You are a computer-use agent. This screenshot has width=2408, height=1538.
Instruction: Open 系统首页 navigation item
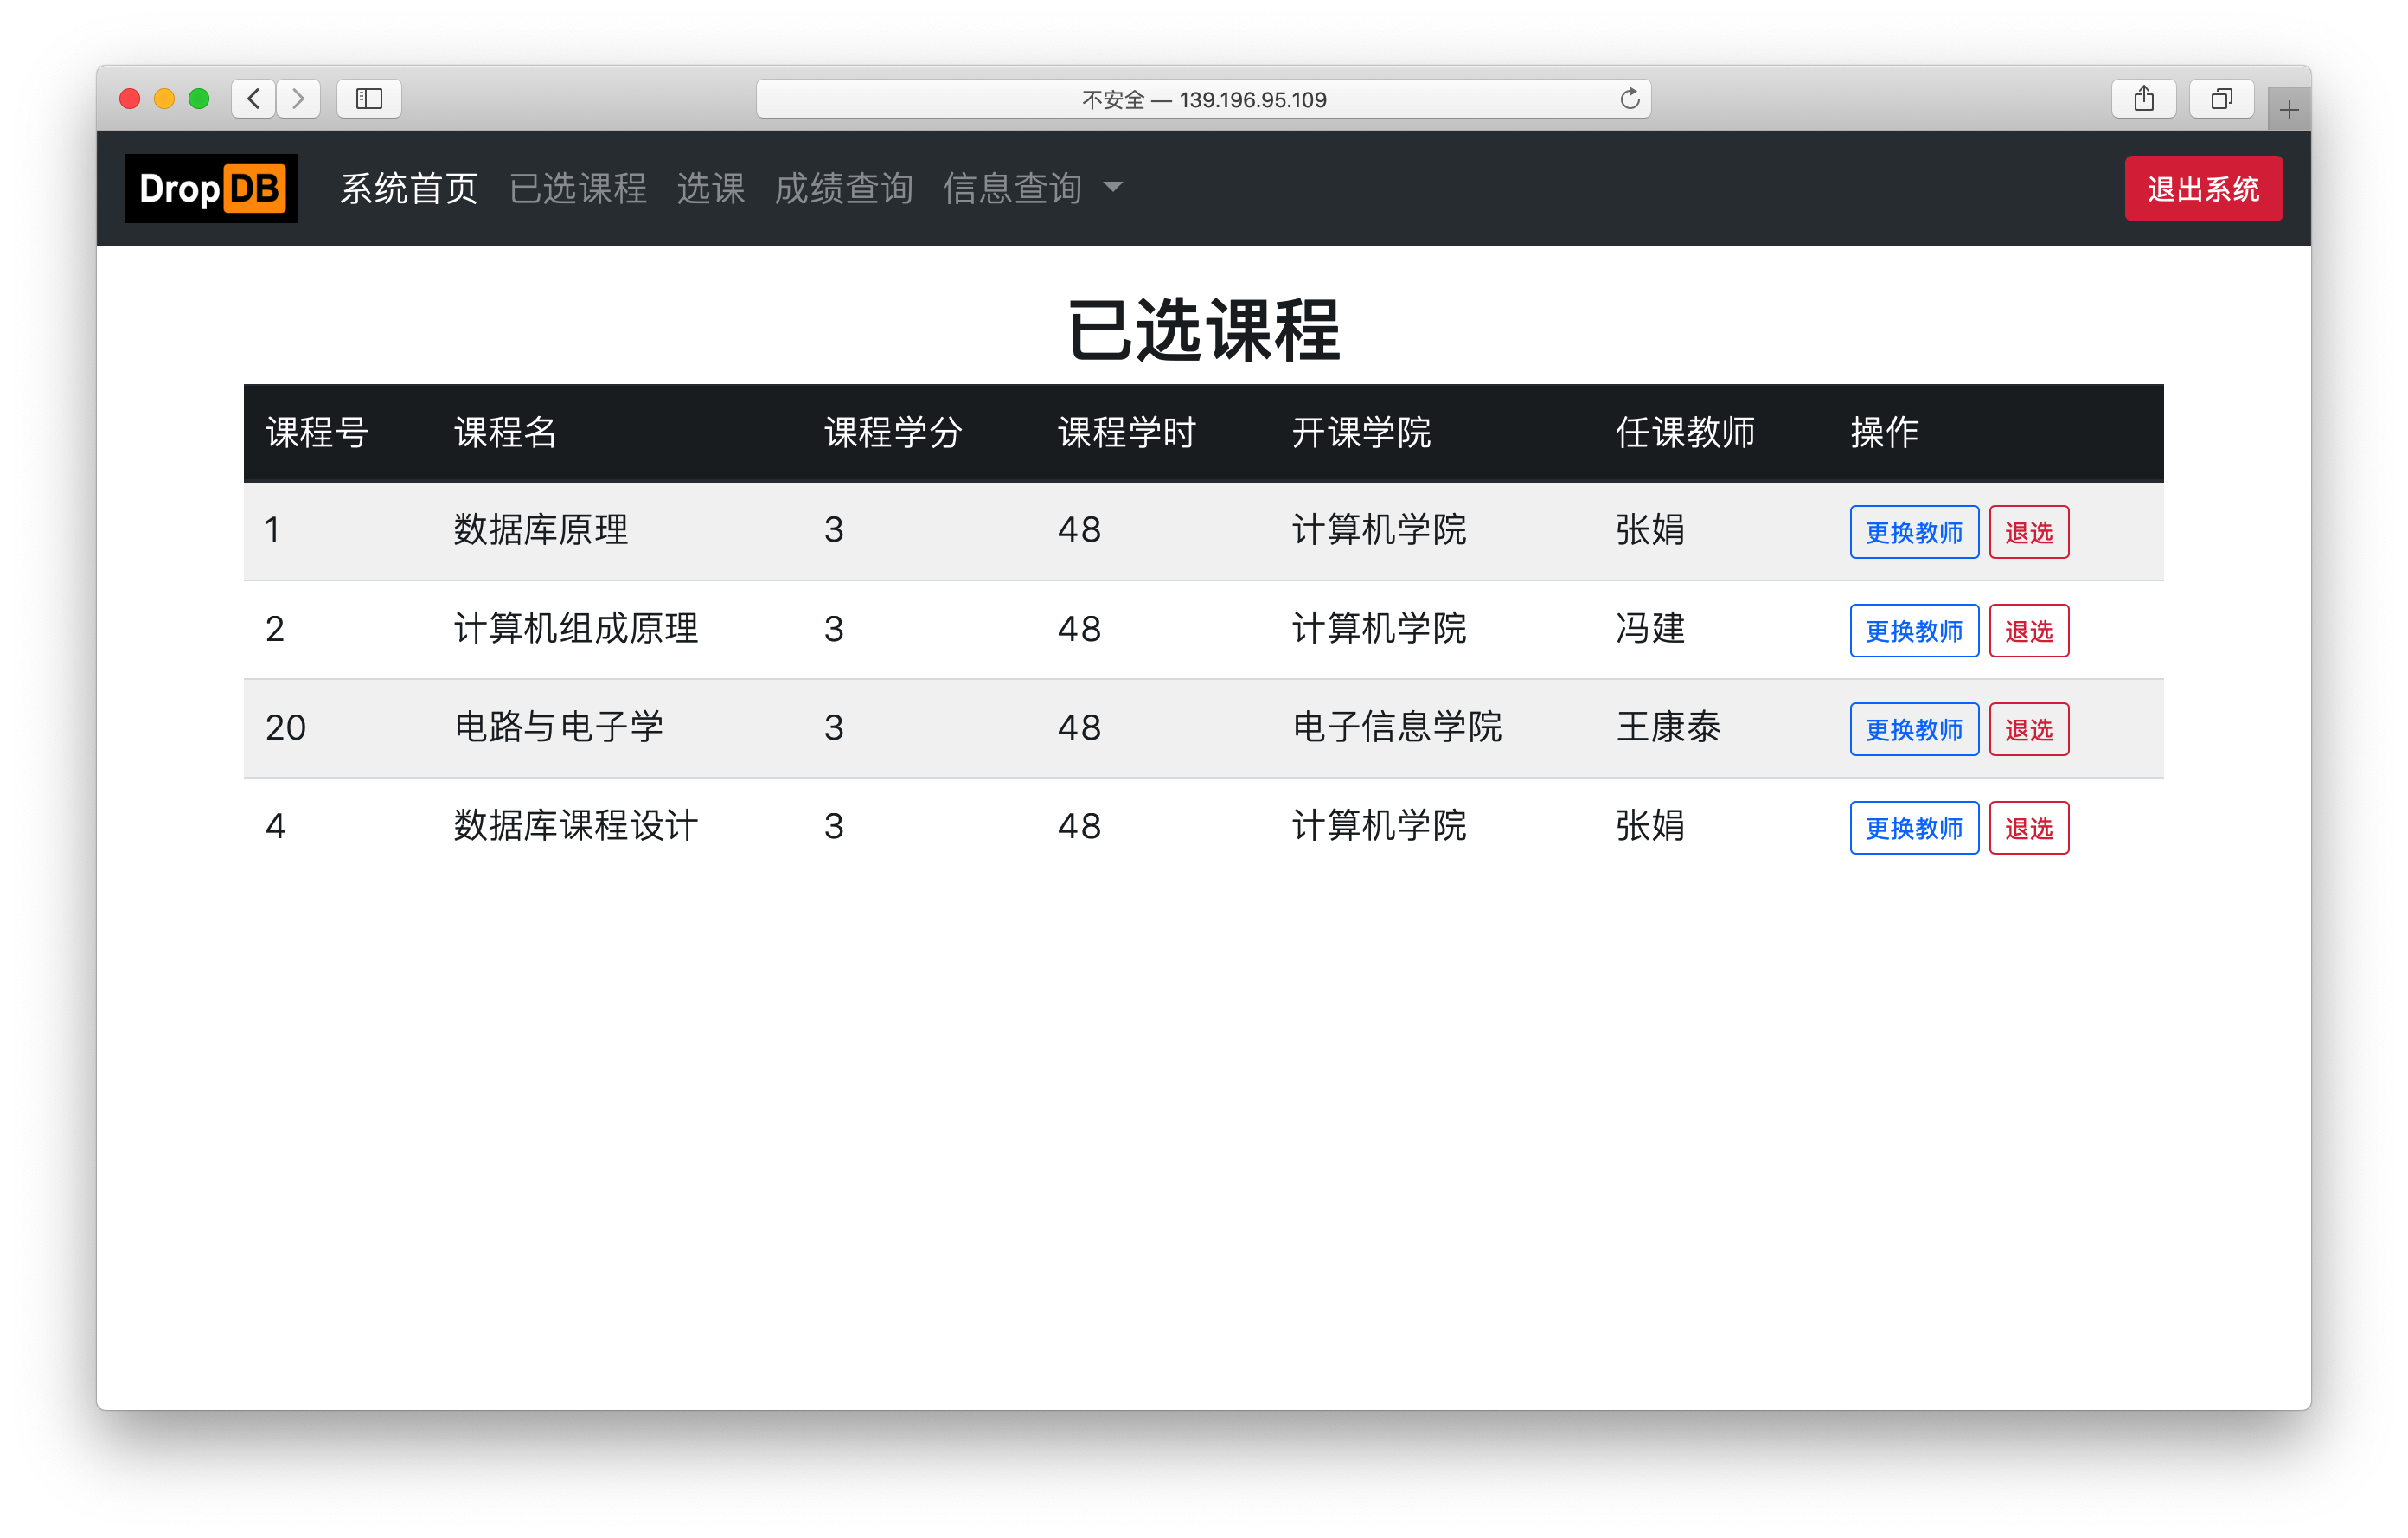click(x=409, y=188)
